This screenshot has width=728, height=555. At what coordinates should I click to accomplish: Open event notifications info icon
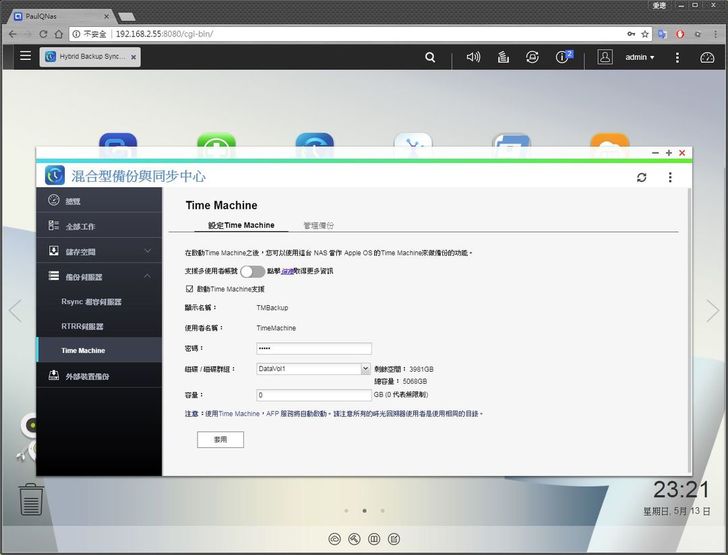click(x=563, y=58)
